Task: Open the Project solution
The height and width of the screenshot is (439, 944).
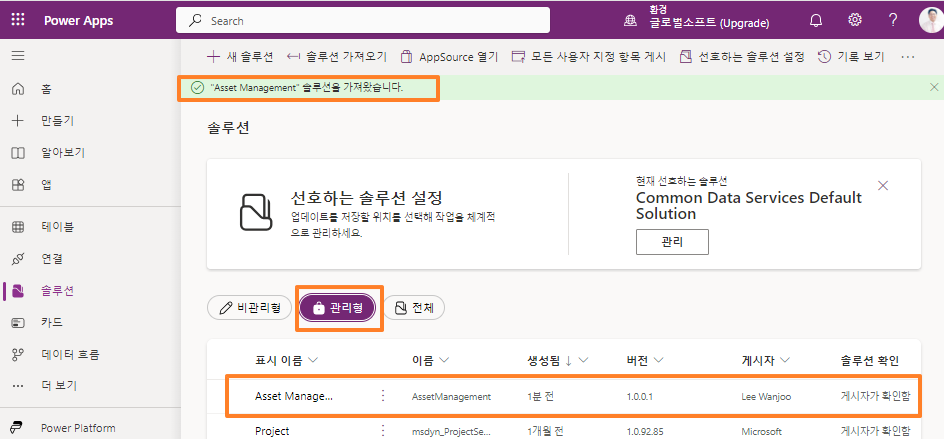Action: click(x=272, y=431)
